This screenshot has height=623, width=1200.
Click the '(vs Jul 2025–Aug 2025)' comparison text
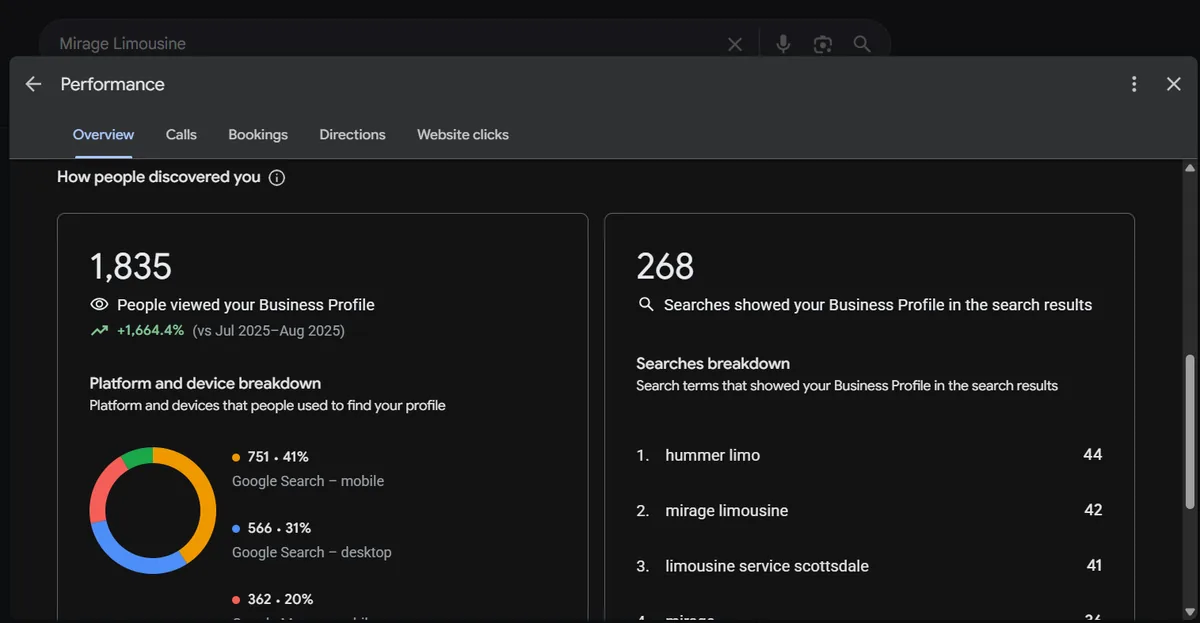268,331
